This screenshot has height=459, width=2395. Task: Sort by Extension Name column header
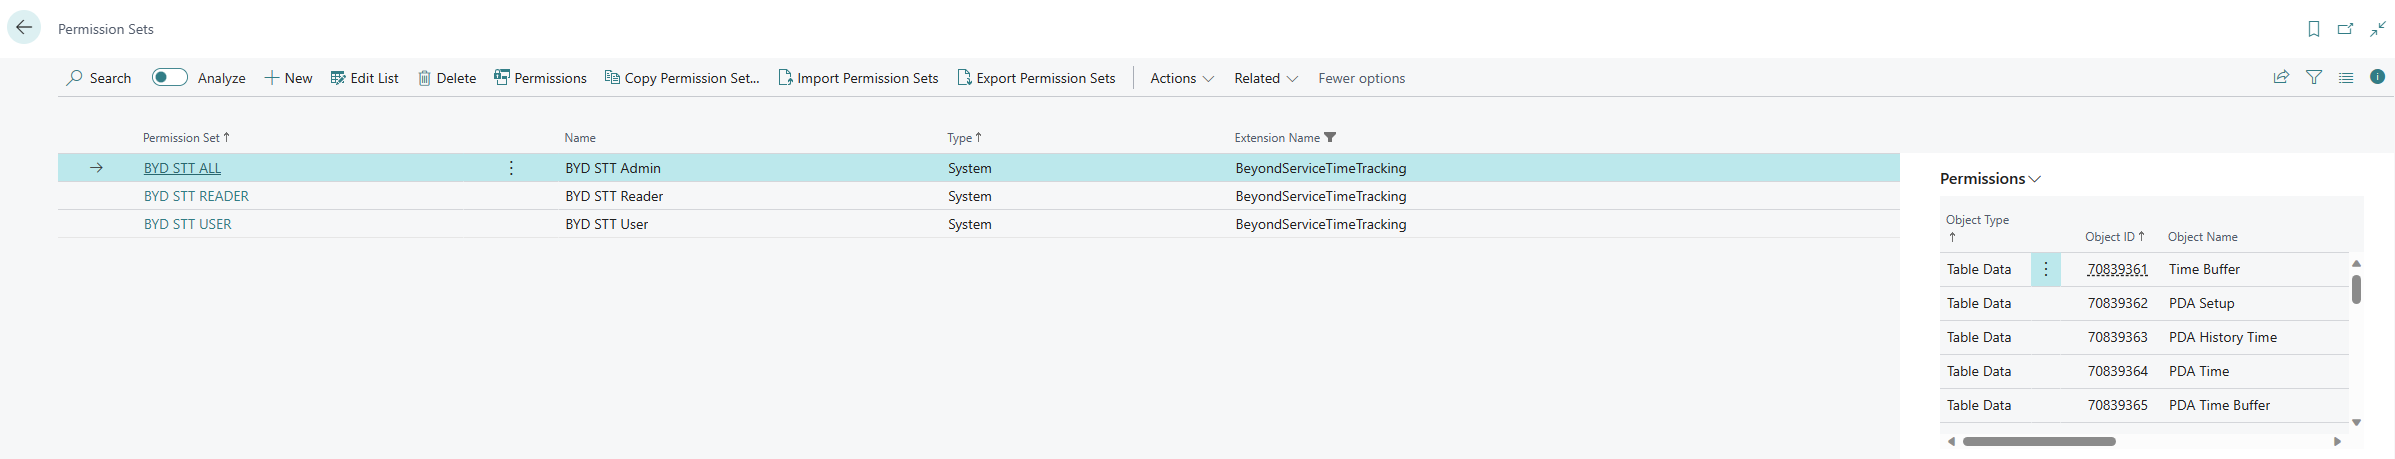pyautogui.click(x=1276, y=138)
